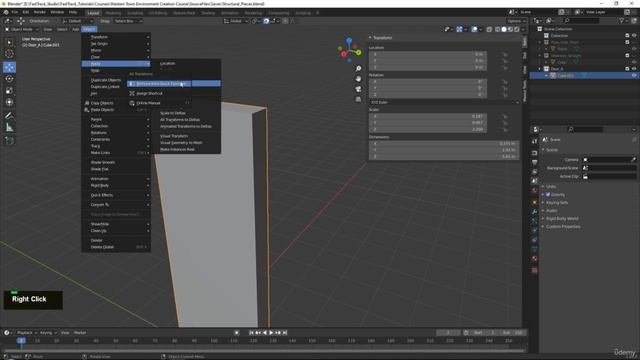This screenshot has width=640, height=360.
Task: Click current frame marker on timeline
Action: pyautogui.click(x=21, y=340)
